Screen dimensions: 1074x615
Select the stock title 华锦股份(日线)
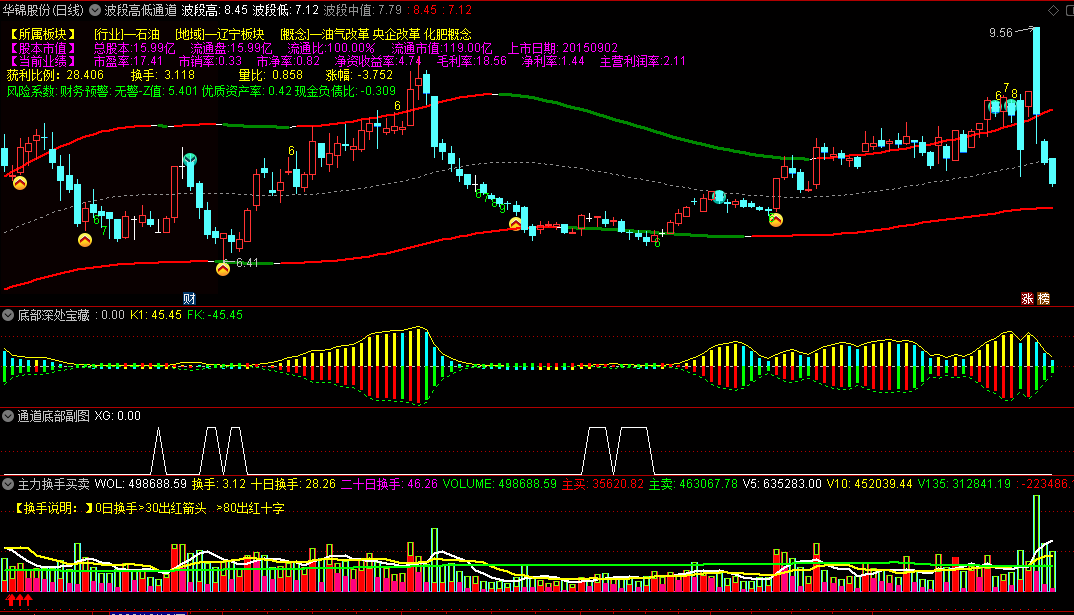[x=43, y=10]
